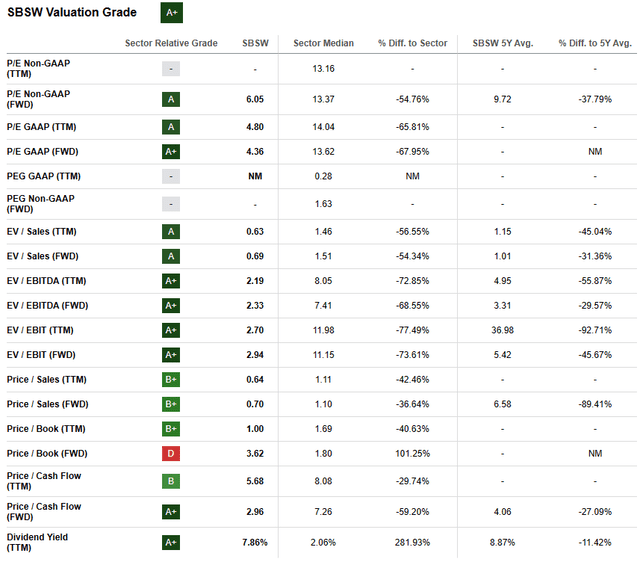
Task: Click the NM value in PEG GAAP SBSW column
Action: pyautogui.click(x=255, y=176)
